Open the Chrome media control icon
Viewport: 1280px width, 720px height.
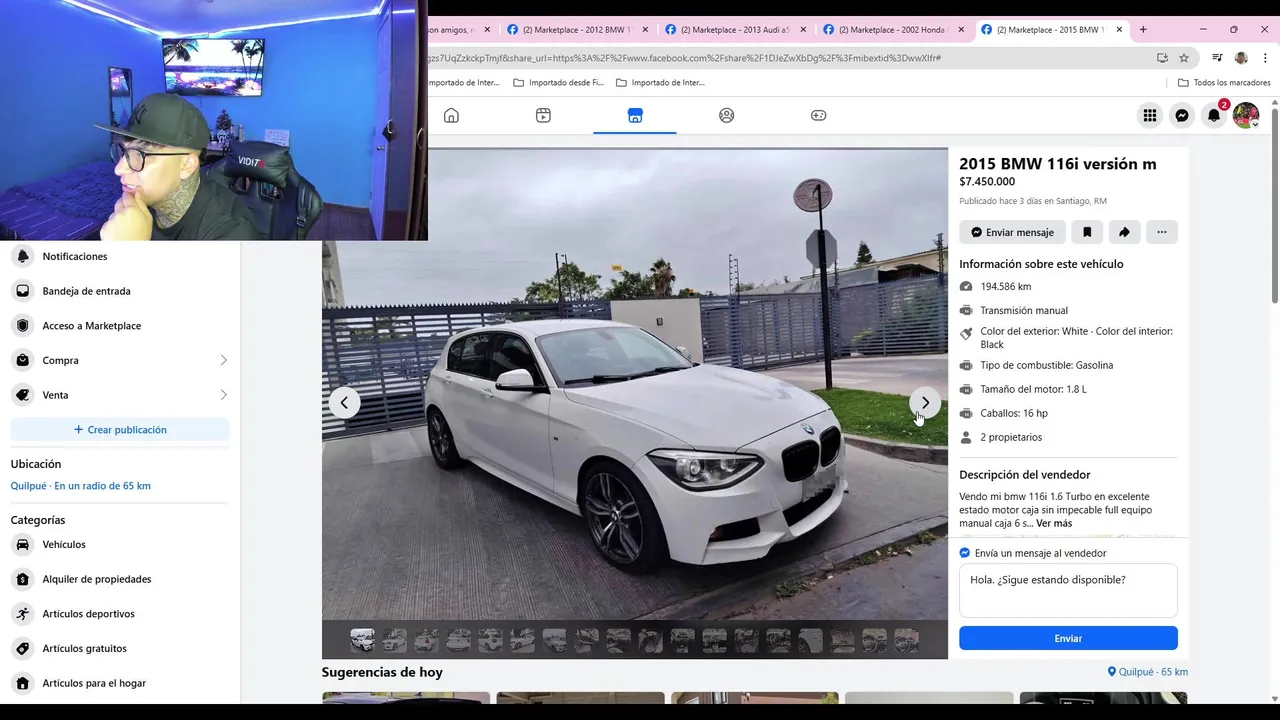(x=1217, y=58)
